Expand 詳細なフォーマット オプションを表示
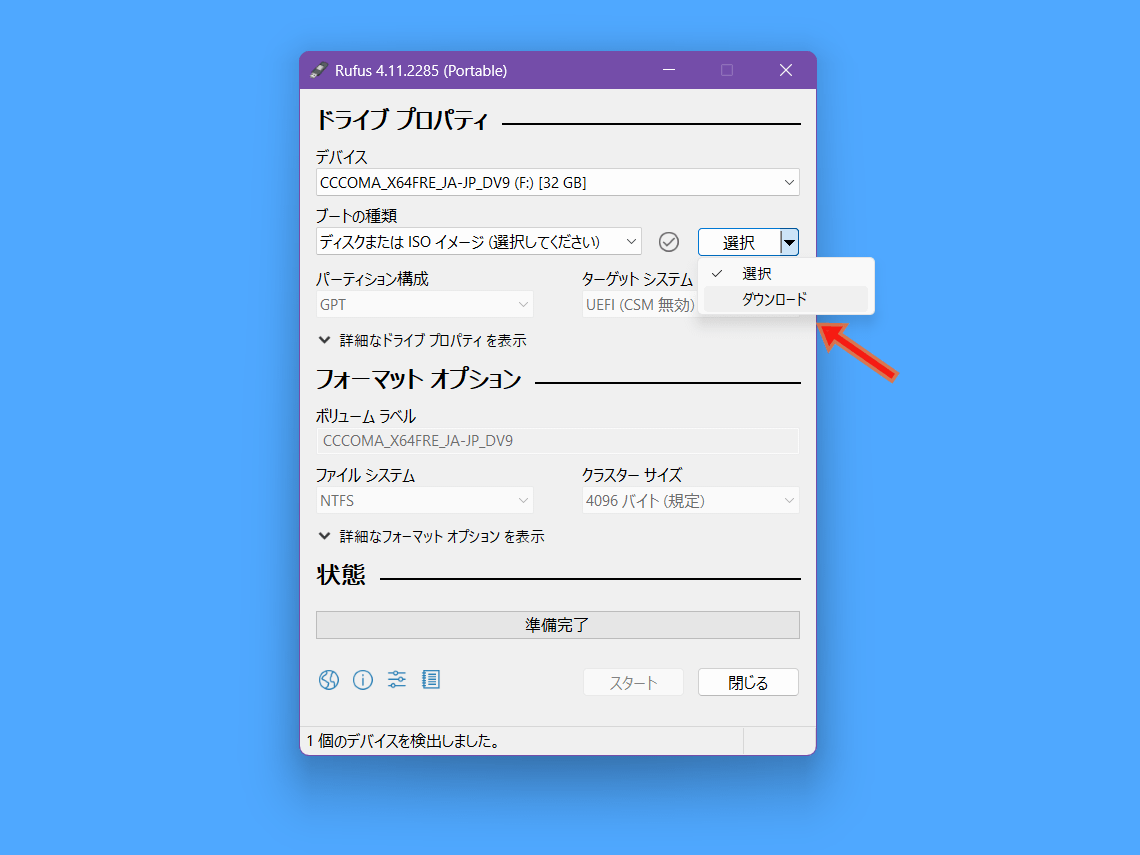Screen dimensions: 1140x855 pyautogui.click(x=431, y=536)
